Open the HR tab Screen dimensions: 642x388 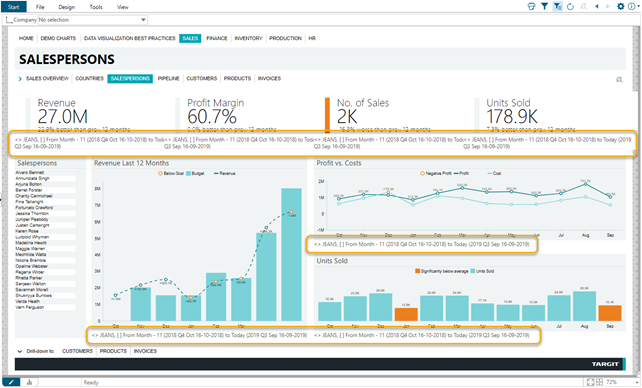312,38
